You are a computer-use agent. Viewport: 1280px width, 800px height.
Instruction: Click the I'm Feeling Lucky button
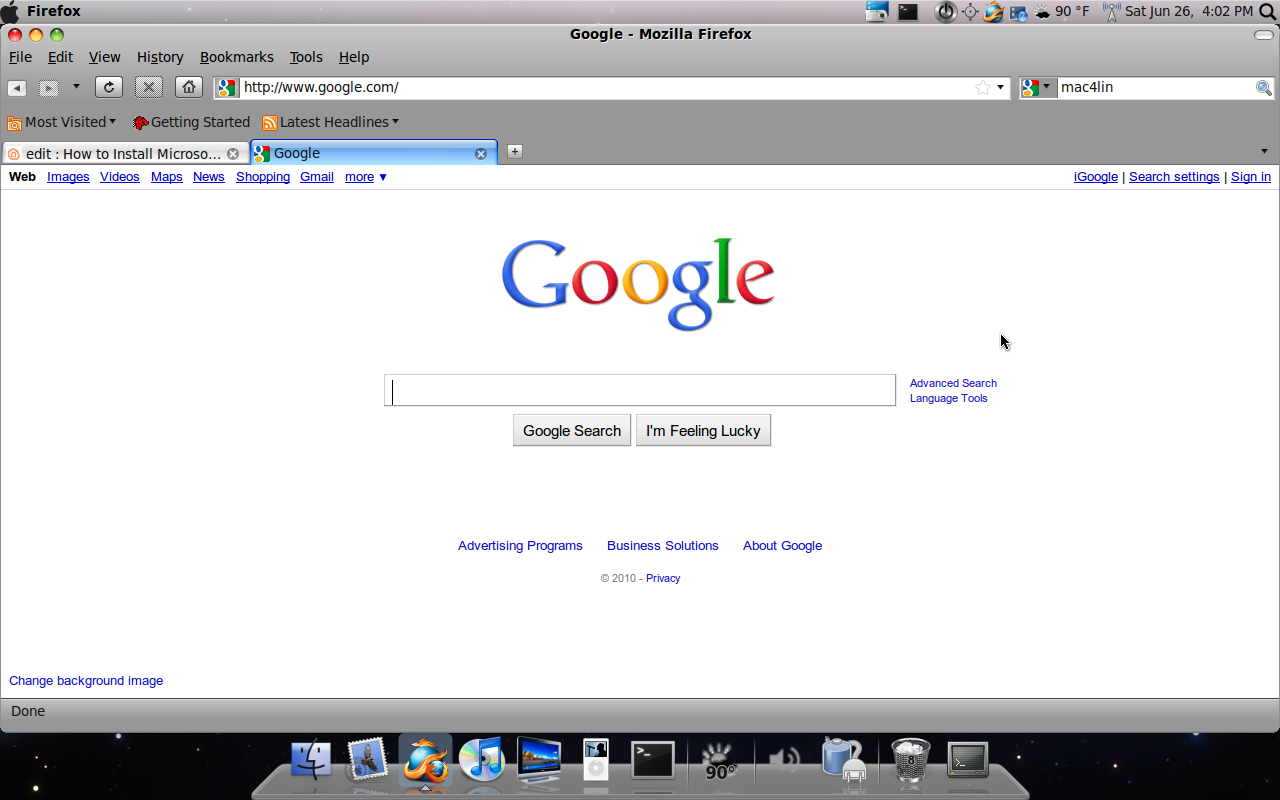[703, 431]
